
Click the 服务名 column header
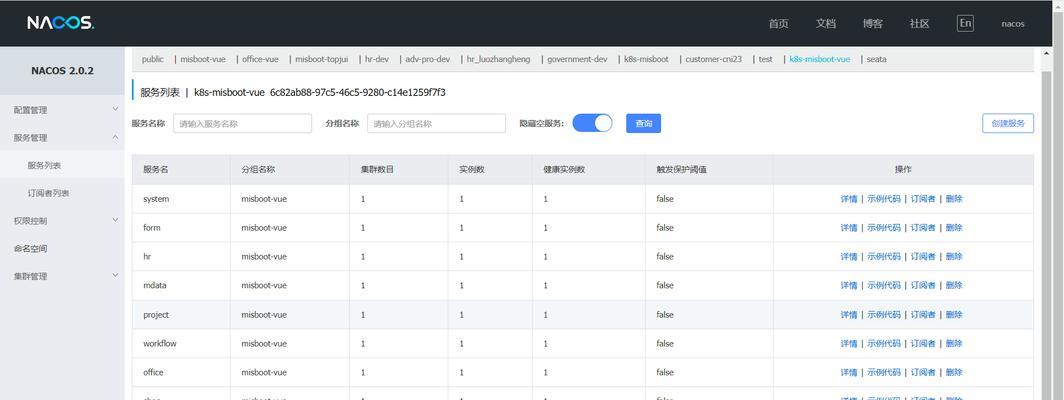[181, 169]
